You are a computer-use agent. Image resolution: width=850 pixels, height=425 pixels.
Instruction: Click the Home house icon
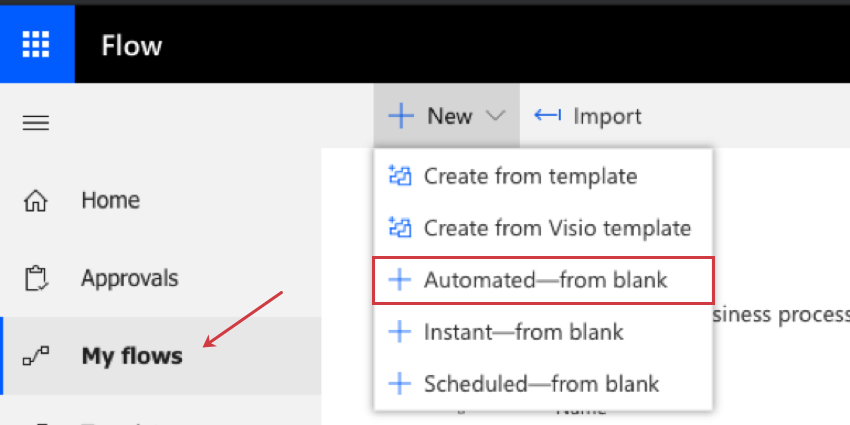(36, 201)
